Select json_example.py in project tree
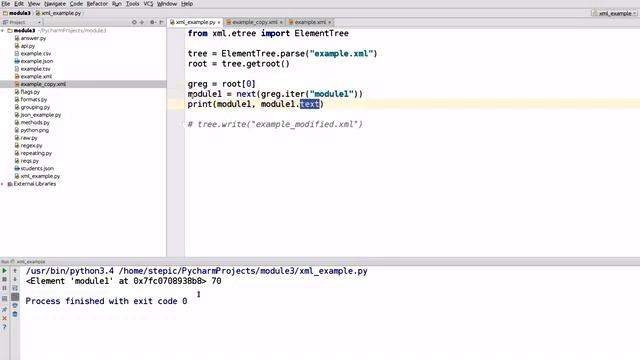This screenshot has width=640, height=360. tap(40, 115)
